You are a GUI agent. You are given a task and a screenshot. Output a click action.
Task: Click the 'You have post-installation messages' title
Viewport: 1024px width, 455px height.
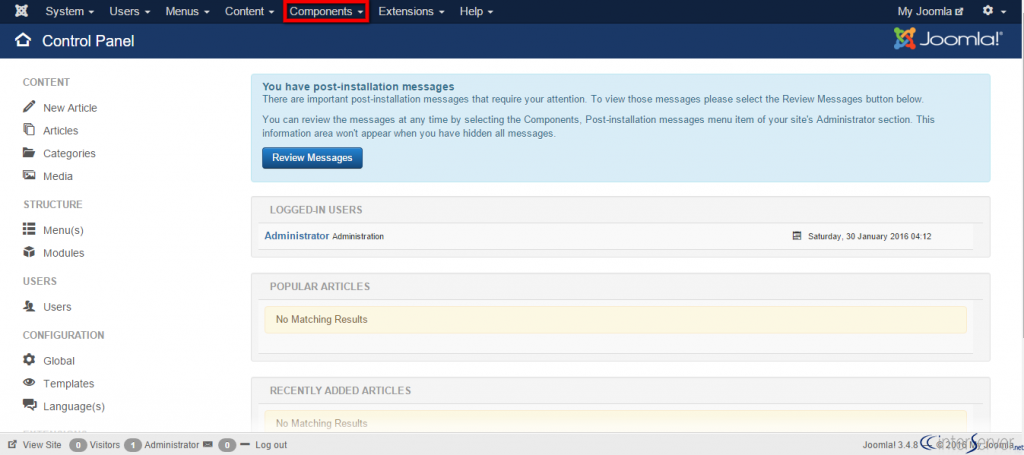click(x=358, y=86)
